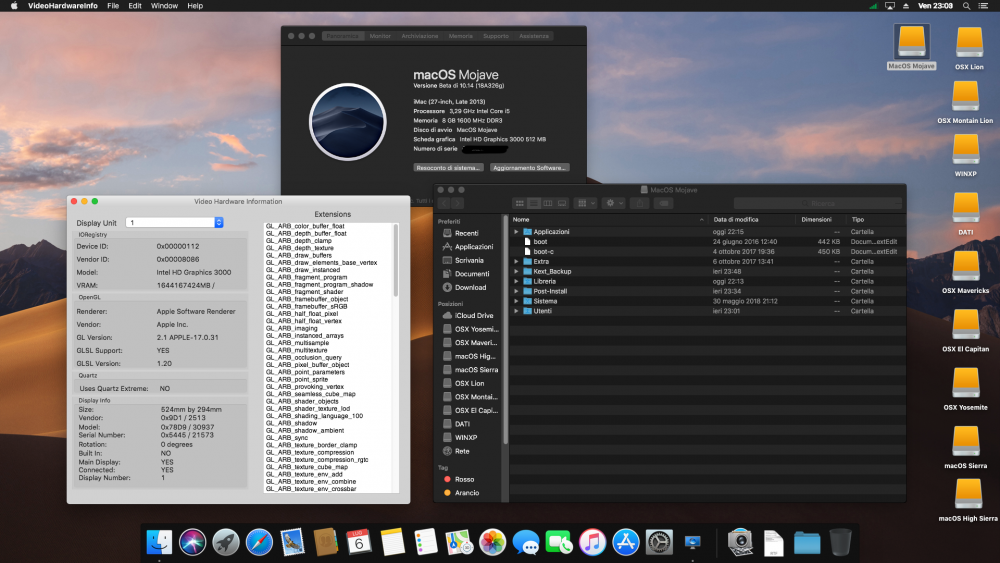Switch Finder to gallery view

(562, 203)
